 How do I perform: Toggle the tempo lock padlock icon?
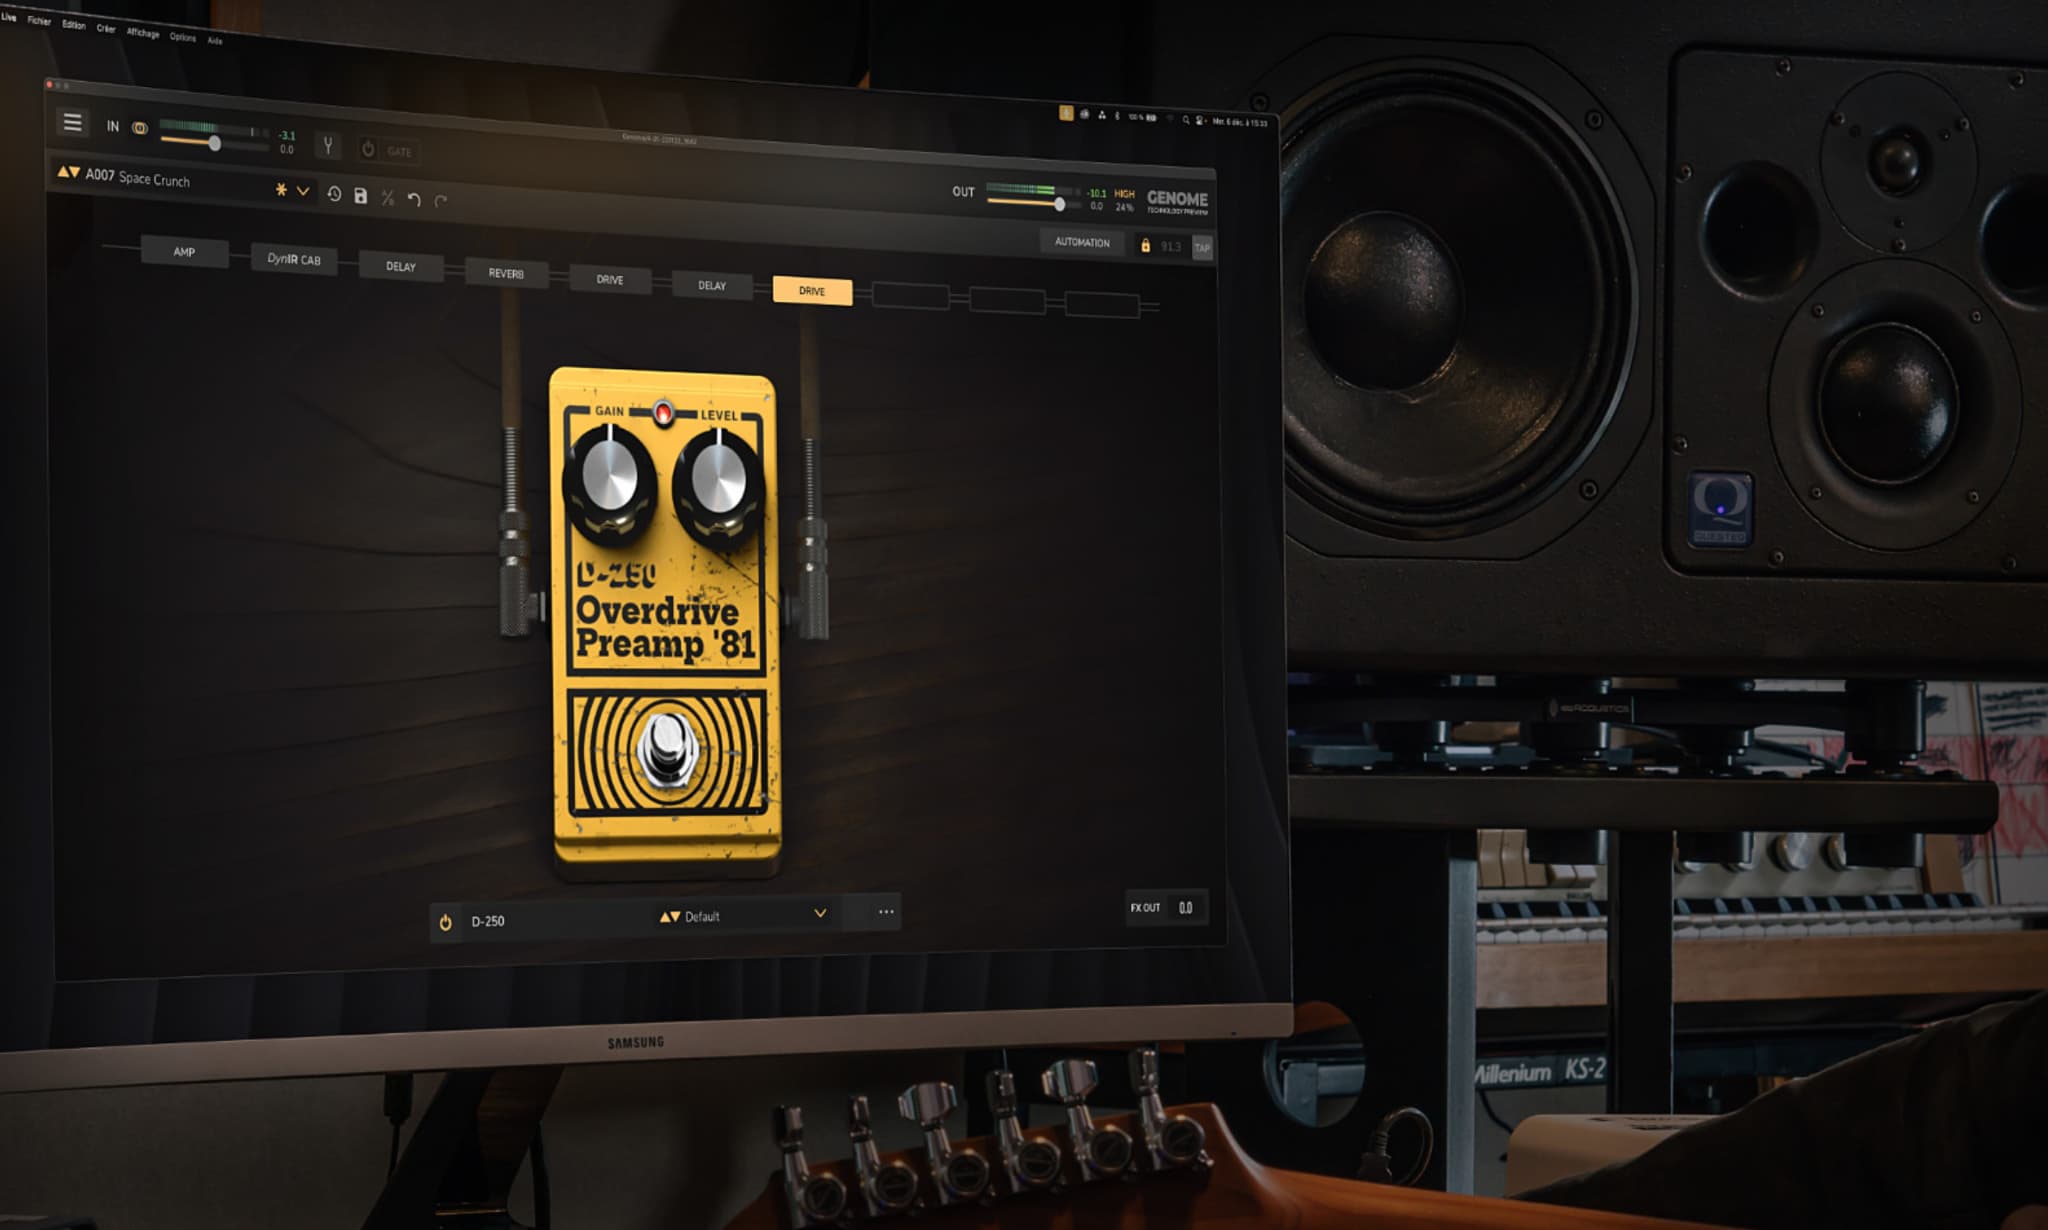(x=1145, y=245)
